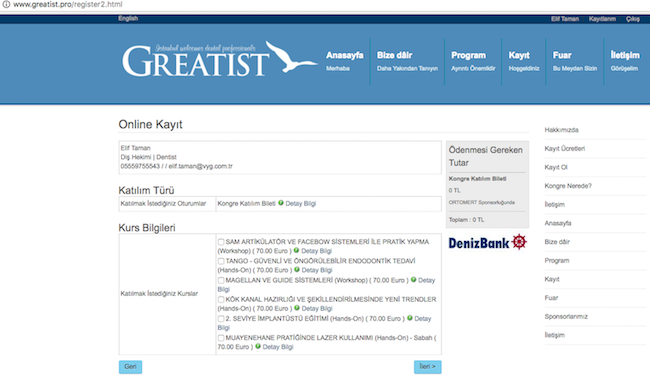650x387 pixels.
Task: Click the DenizBank logo
Action: (x=488, y=242)
